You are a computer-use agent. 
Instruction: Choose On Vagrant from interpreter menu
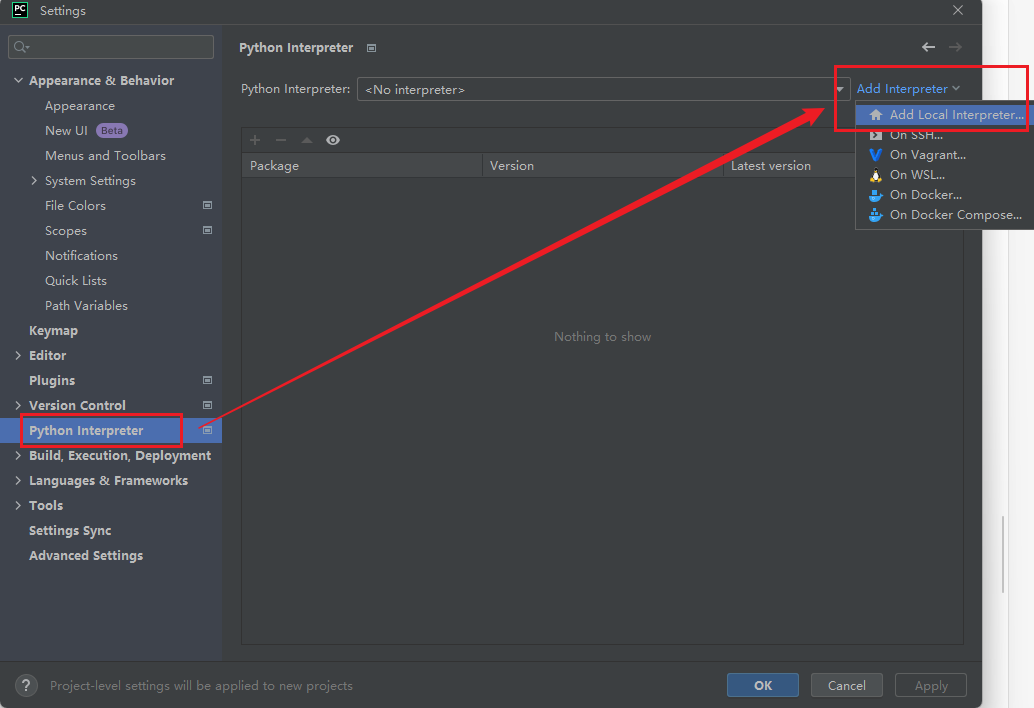pyautogui.click(x=944, y=155)
